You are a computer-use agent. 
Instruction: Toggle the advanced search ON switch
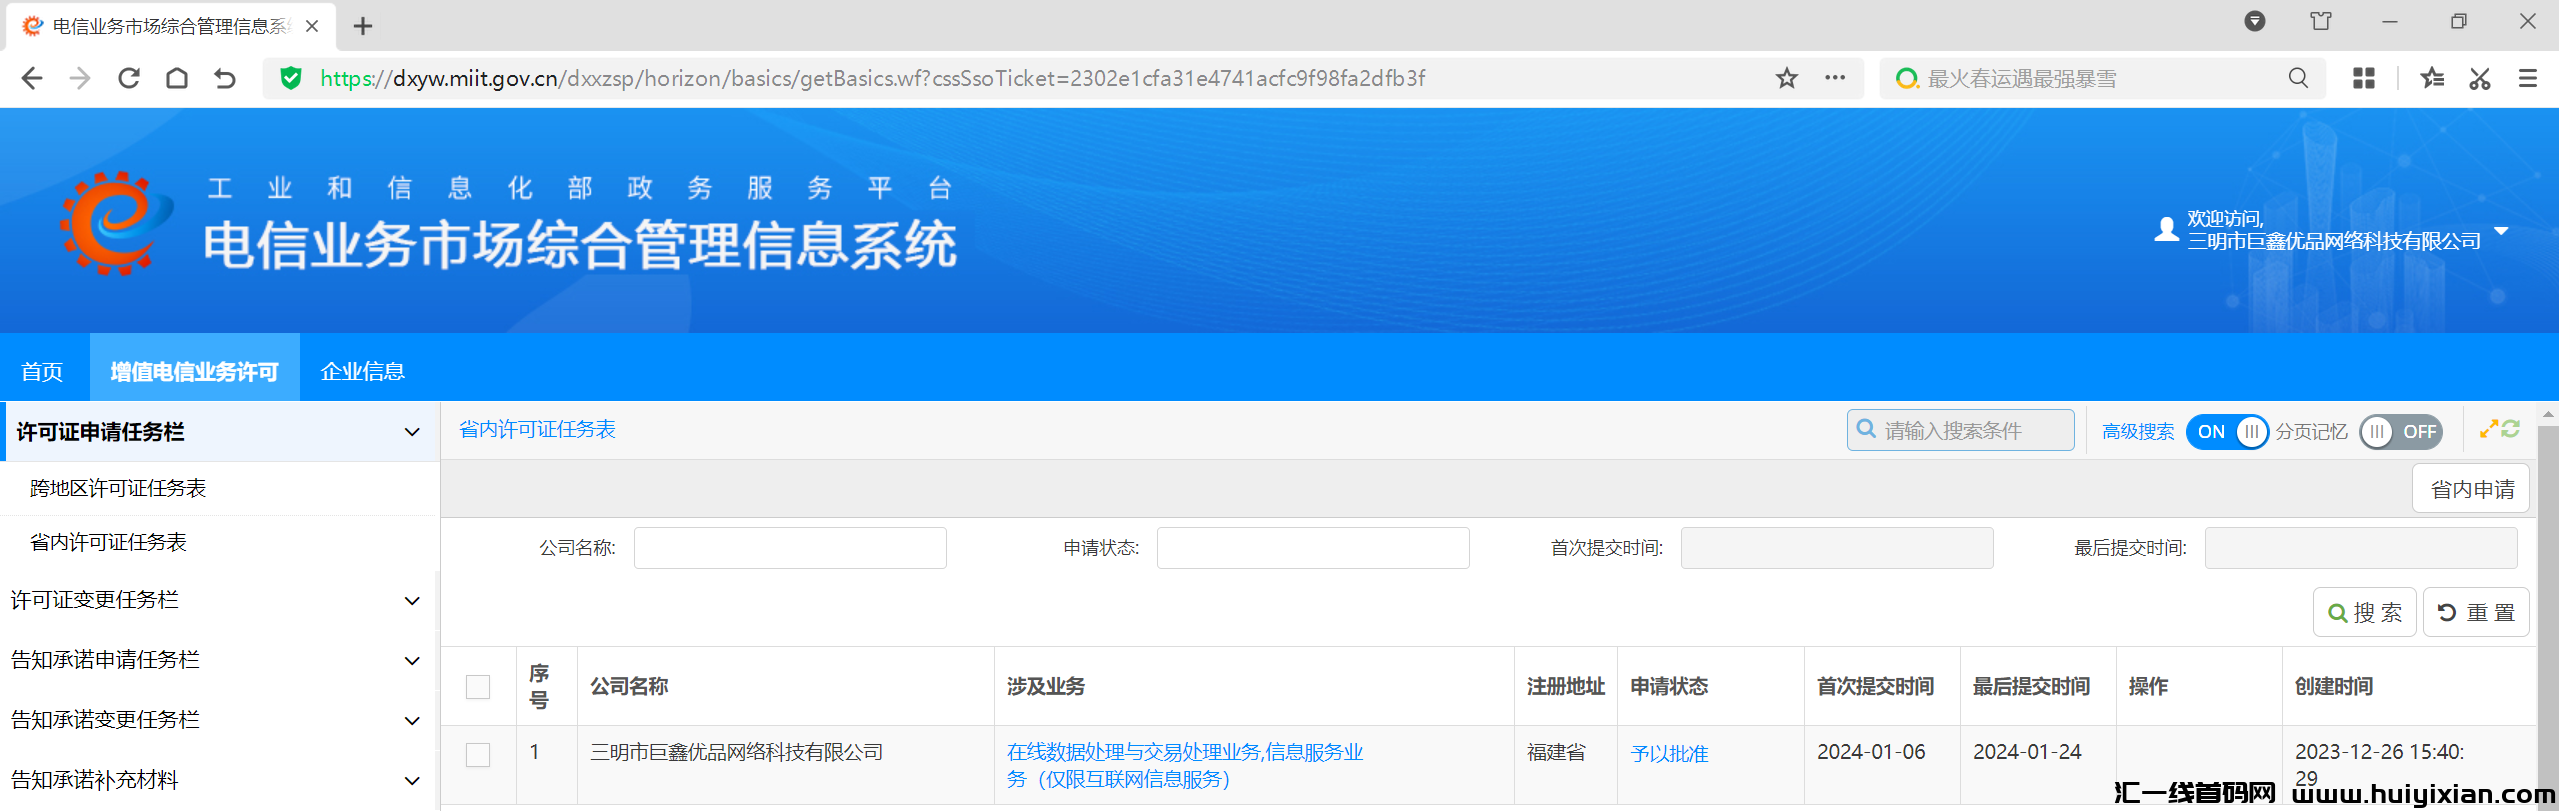(x=2226, y=432)
